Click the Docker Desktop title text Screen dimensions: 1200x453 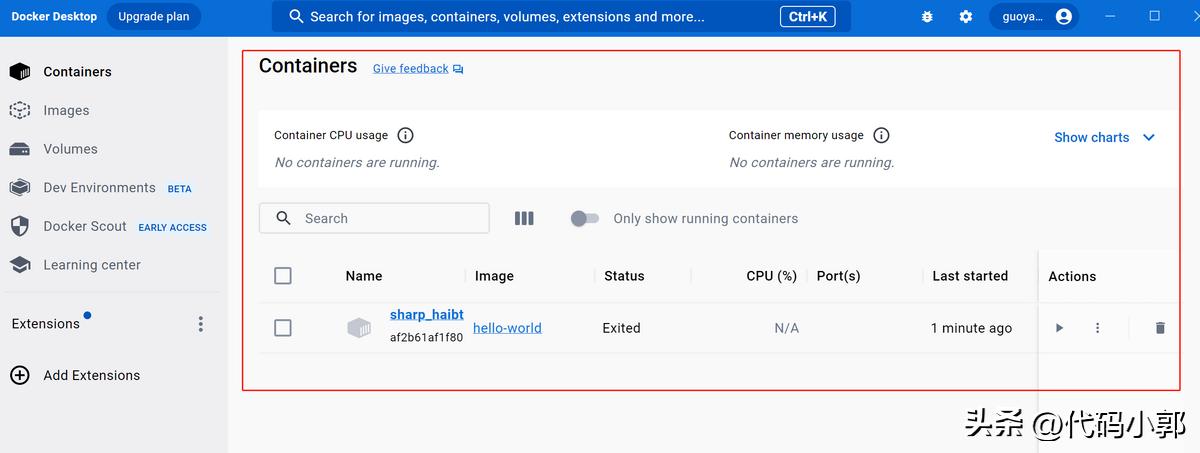point(54,17)
